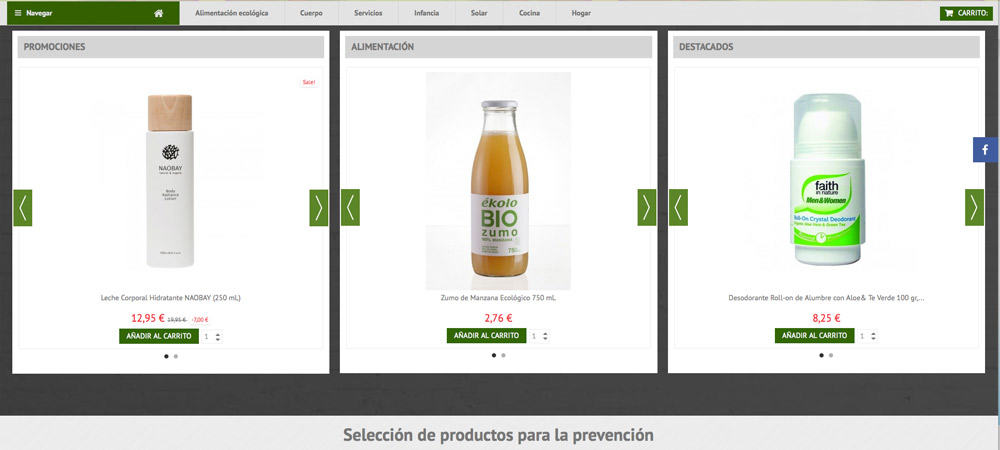
Task: Open ékolo BIO zumo bottle image
Action: click(499, 181)
